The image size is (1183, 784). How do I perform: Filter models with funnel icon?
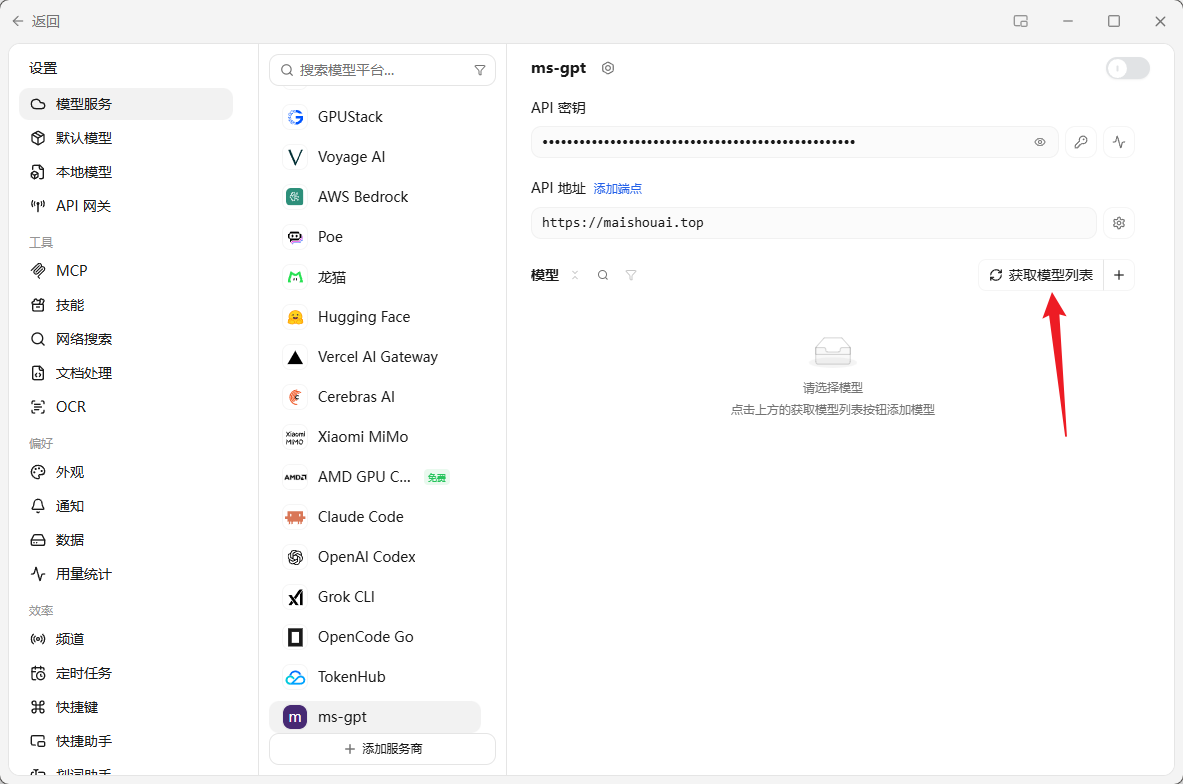pyautogui.click(x=631, y=275)
